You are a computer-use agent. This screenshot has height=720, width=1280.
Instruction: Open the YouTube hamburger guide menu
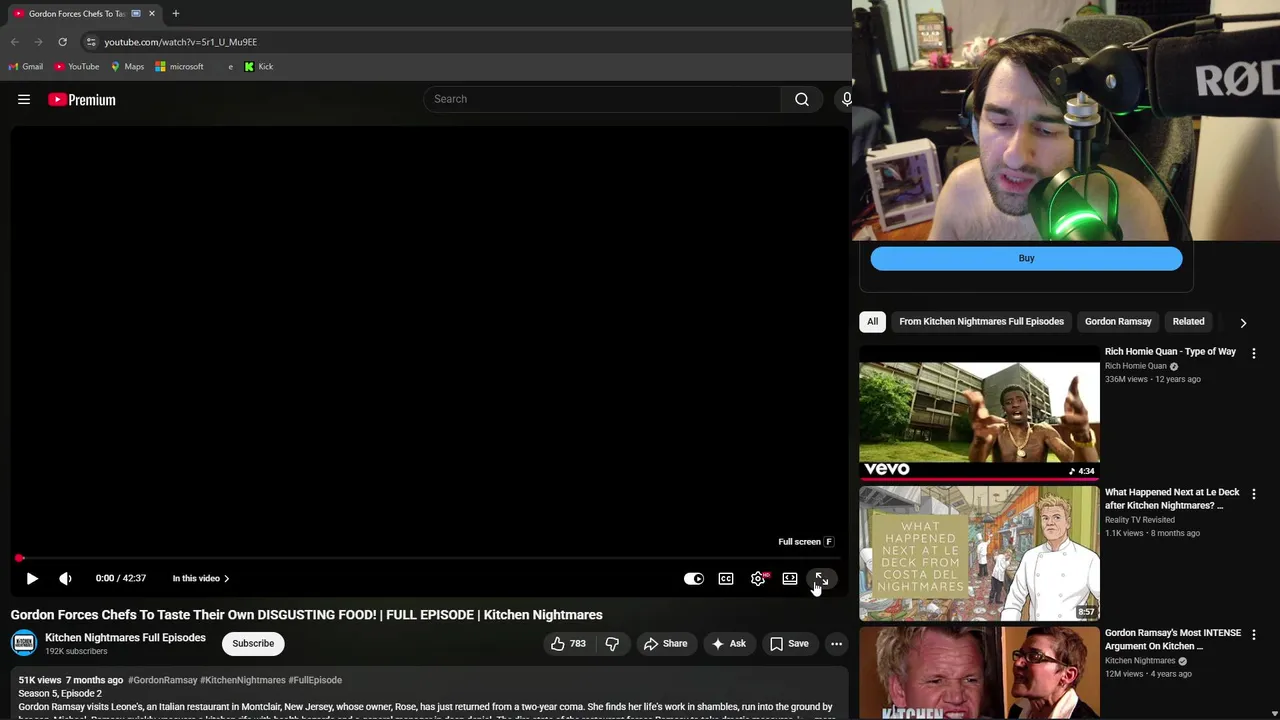[24, 99]
